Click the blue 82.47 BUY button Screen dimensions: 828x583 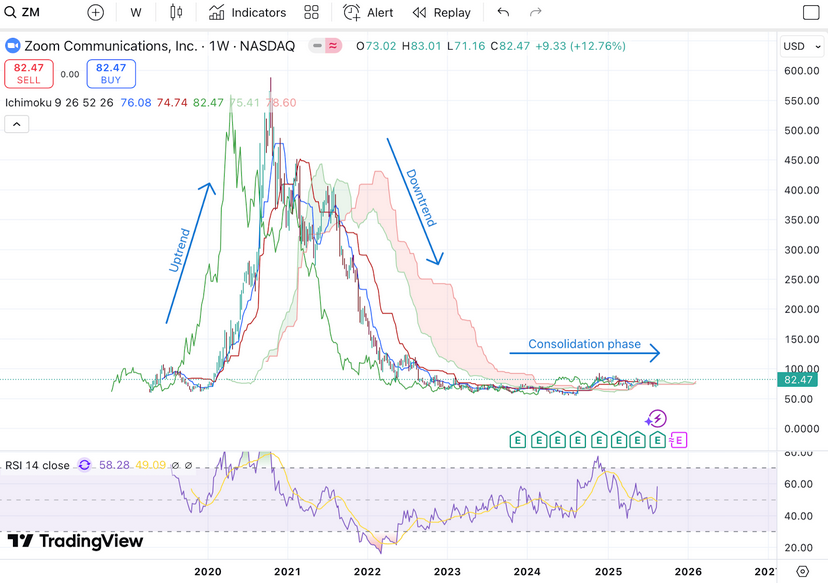110,73
